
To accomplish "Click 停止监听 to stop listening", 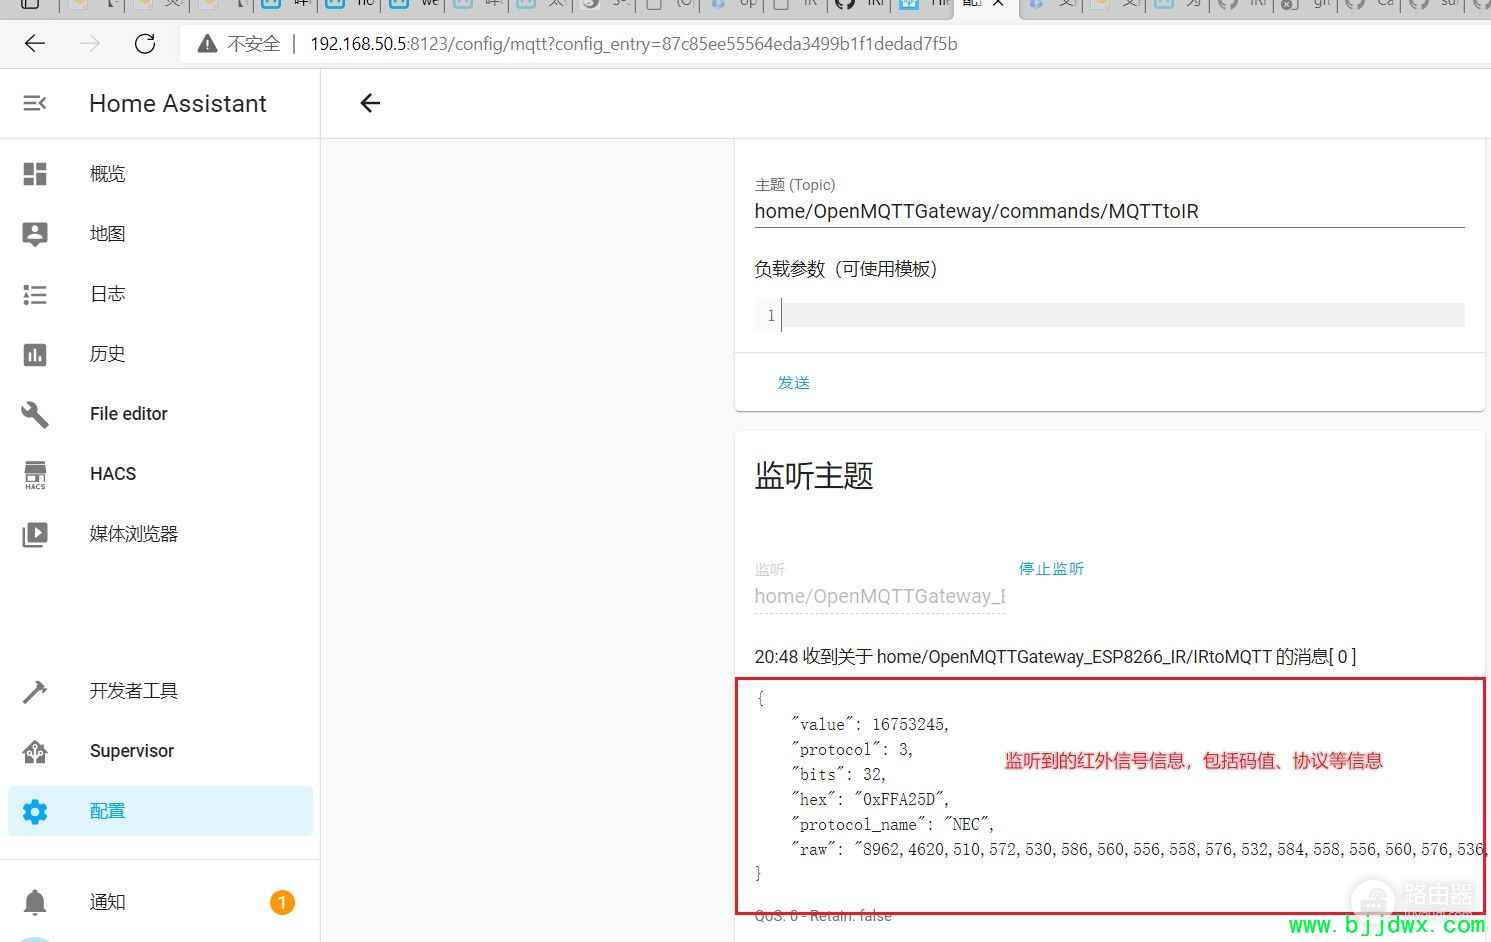I will point(1051,569).
